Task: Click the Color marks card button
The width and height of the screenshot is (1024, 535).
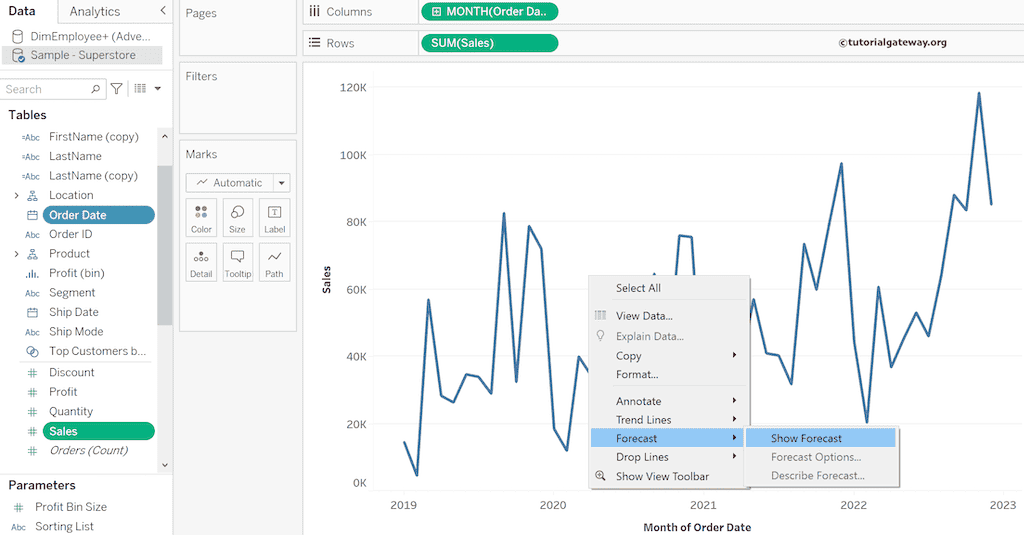Action: [201, 218]
